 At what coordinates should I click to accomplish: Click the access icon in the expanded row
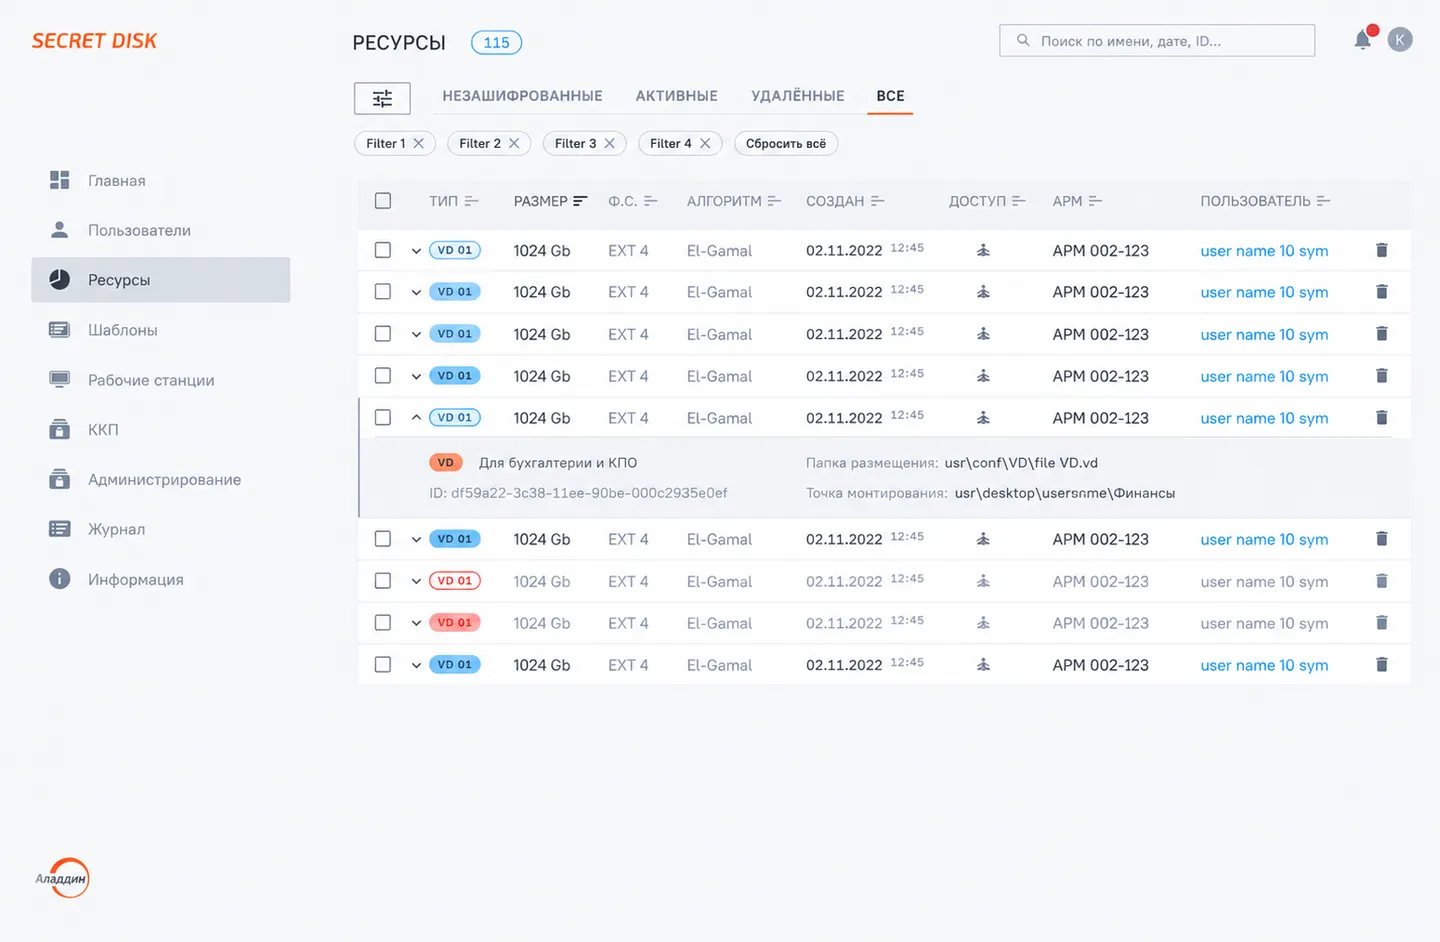coord(983,417)
